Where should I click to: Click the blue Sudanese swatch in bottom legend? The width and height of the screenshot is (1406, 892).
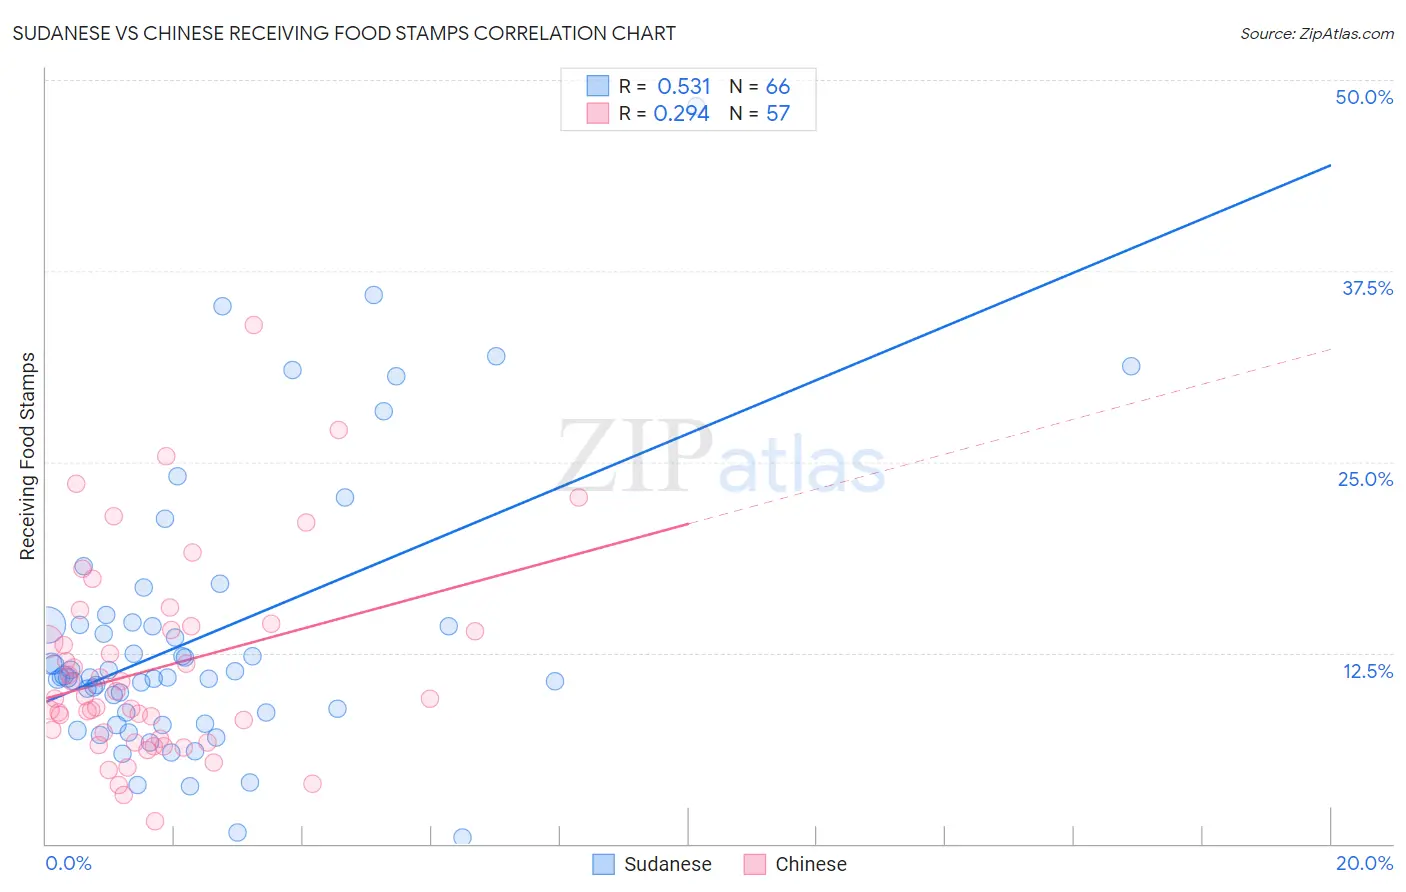[x=603, y=864]
